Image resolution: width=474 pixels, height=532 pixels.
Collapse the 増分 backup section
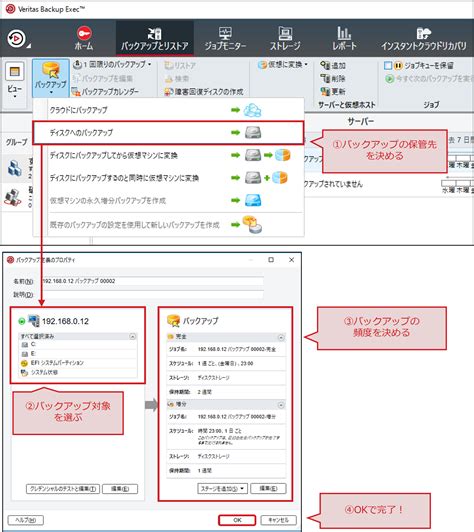click(x=281, y=405)
